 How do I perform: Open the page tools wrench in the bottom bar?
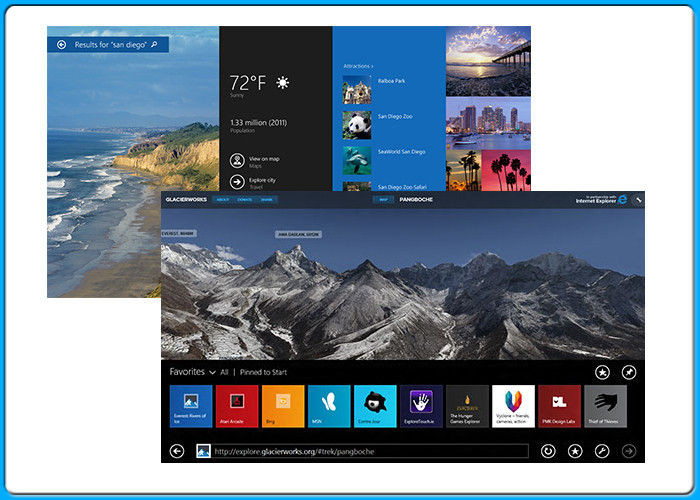602,451
